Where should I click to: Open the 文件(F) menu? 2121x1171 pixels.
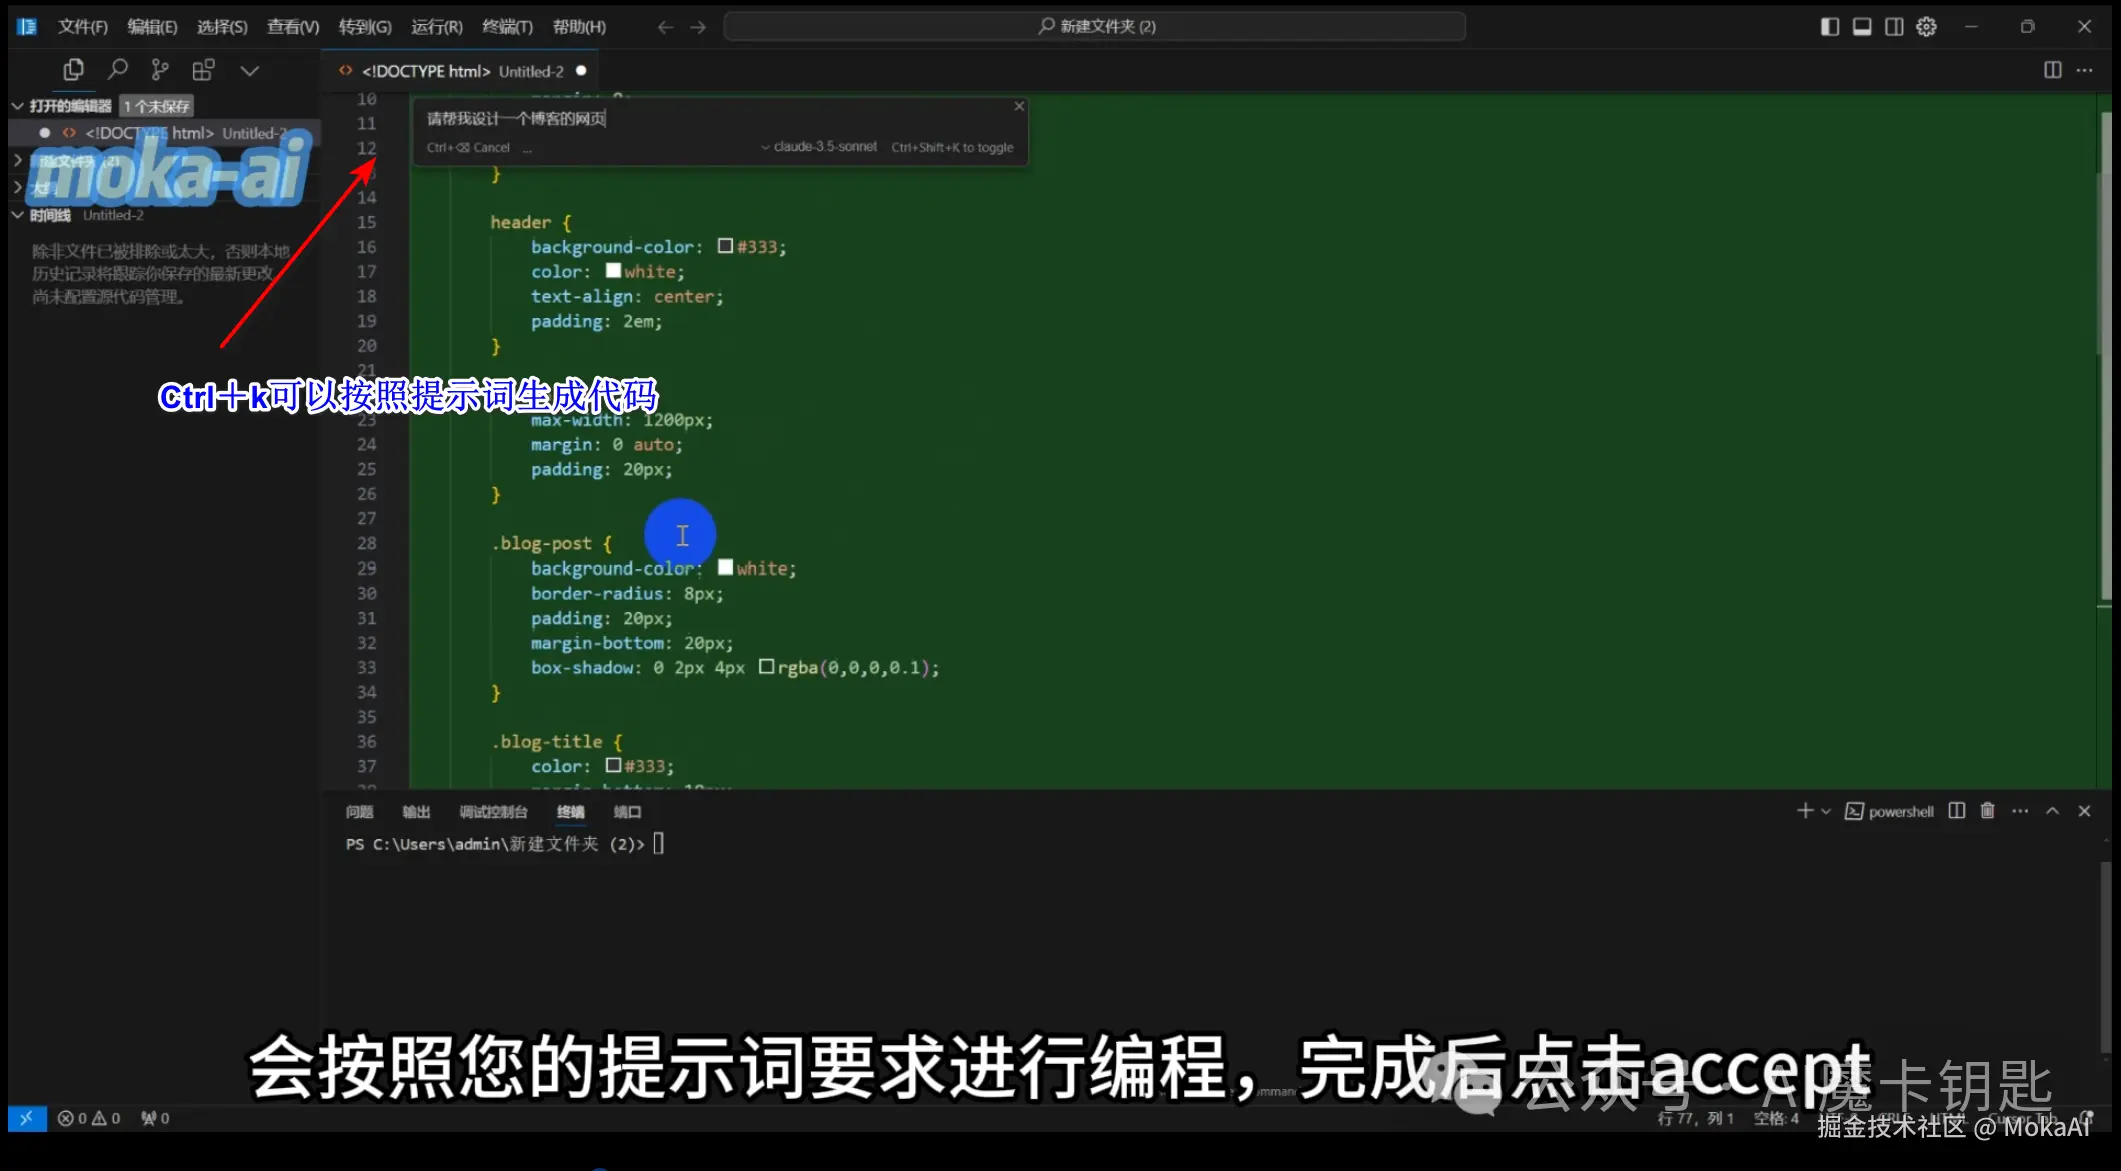(x=82, y=27)
